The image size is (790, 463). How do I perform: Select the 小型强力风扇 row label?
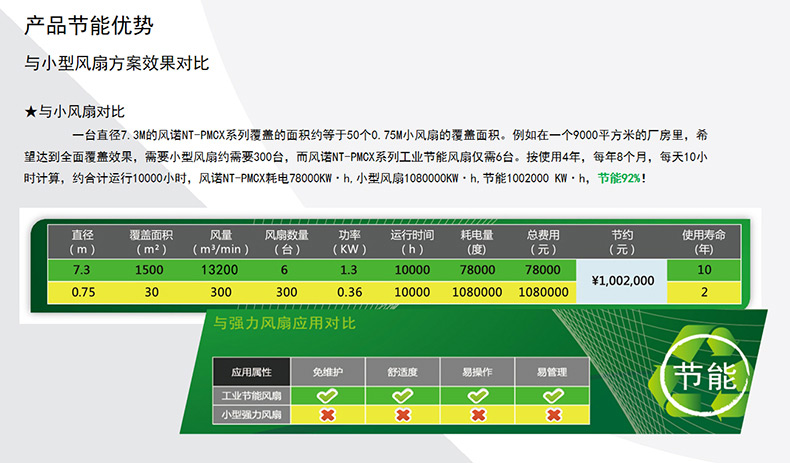pyautogui.click(x=251, y=415)
